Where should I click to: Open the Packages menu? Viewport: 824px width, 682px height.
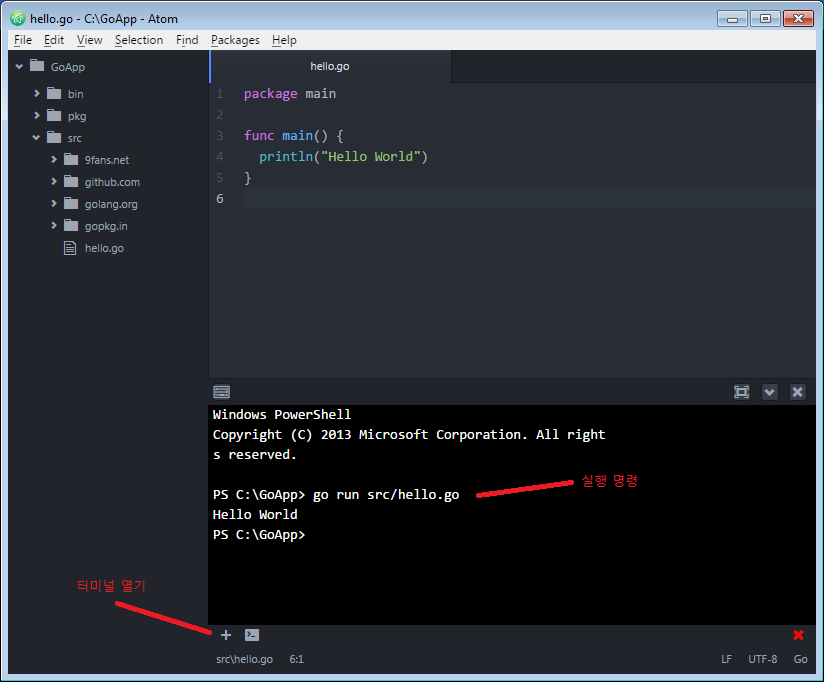click(235, 40)
